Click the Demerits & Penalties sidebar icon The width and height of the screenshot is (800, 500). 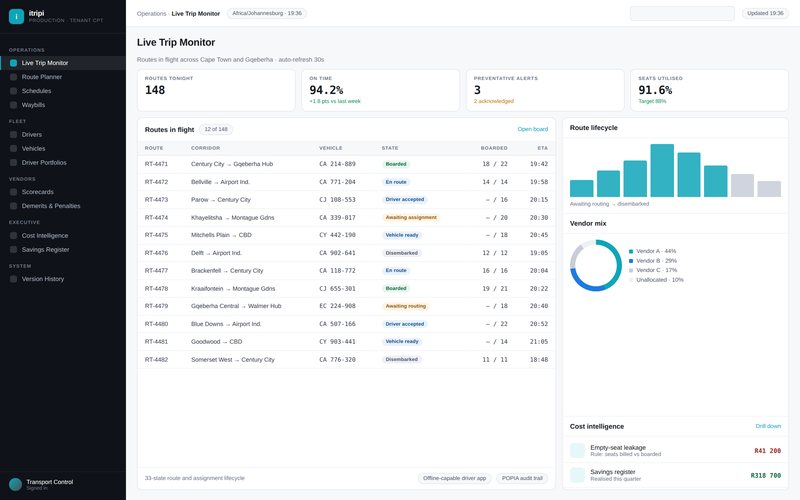pyautogui.click(x=14, y=206)
